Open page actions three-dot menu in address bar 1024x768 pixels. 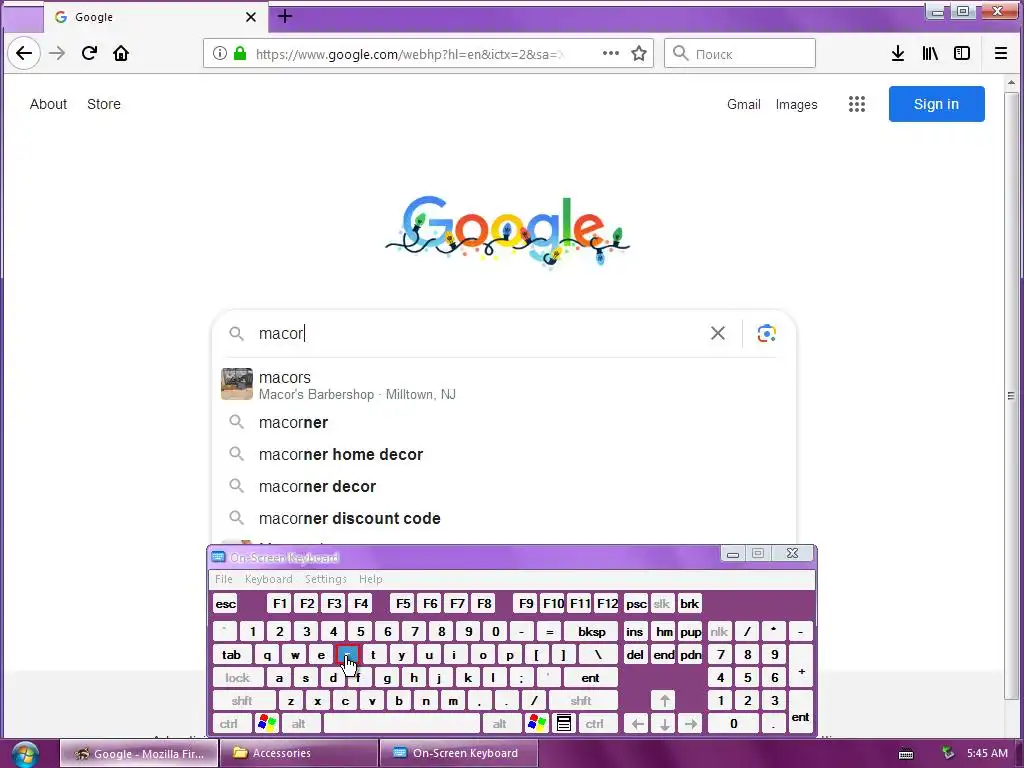[x=611, y=54]
